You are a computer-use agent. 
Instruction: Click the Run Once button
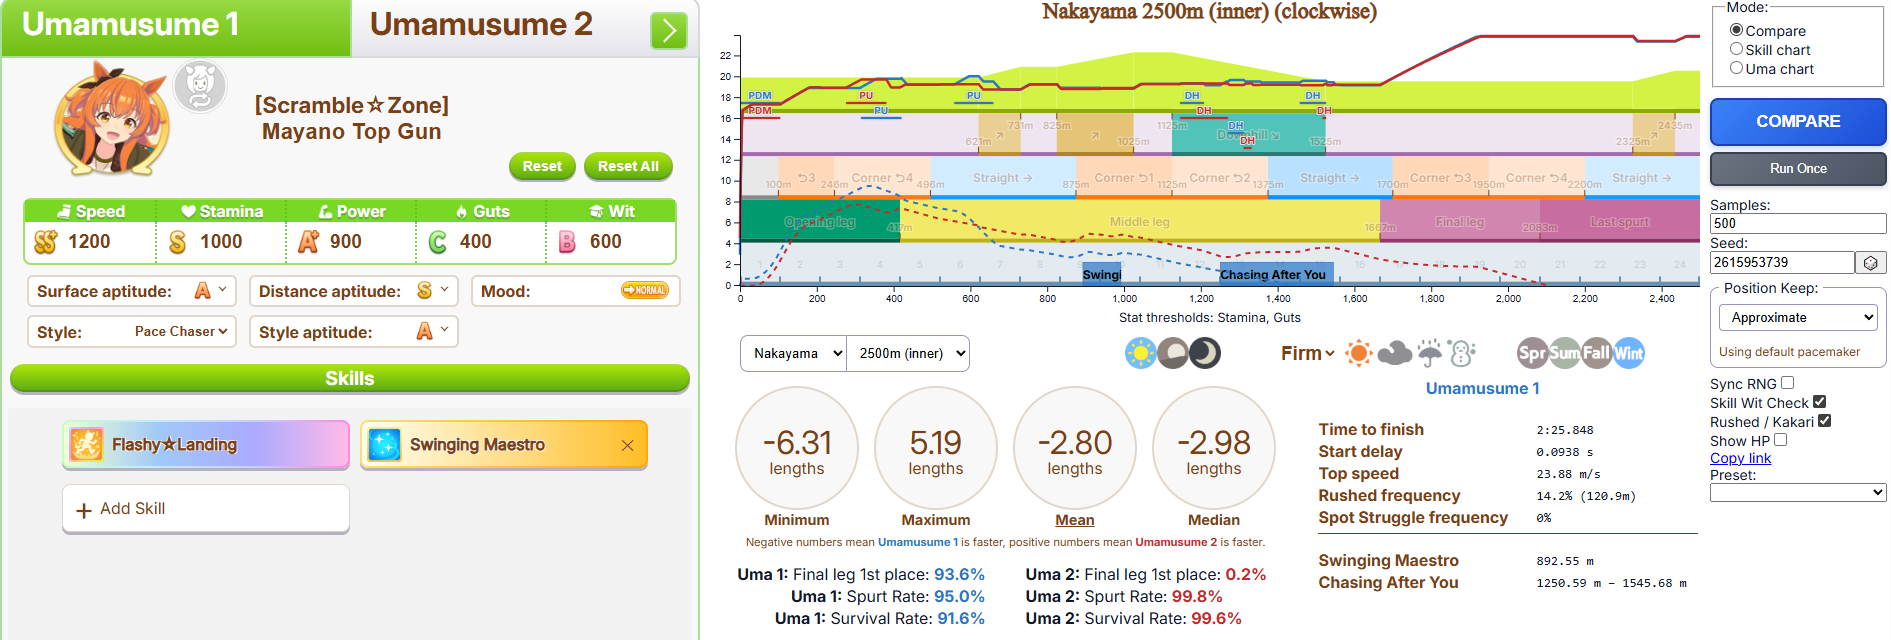point(1798,169)
